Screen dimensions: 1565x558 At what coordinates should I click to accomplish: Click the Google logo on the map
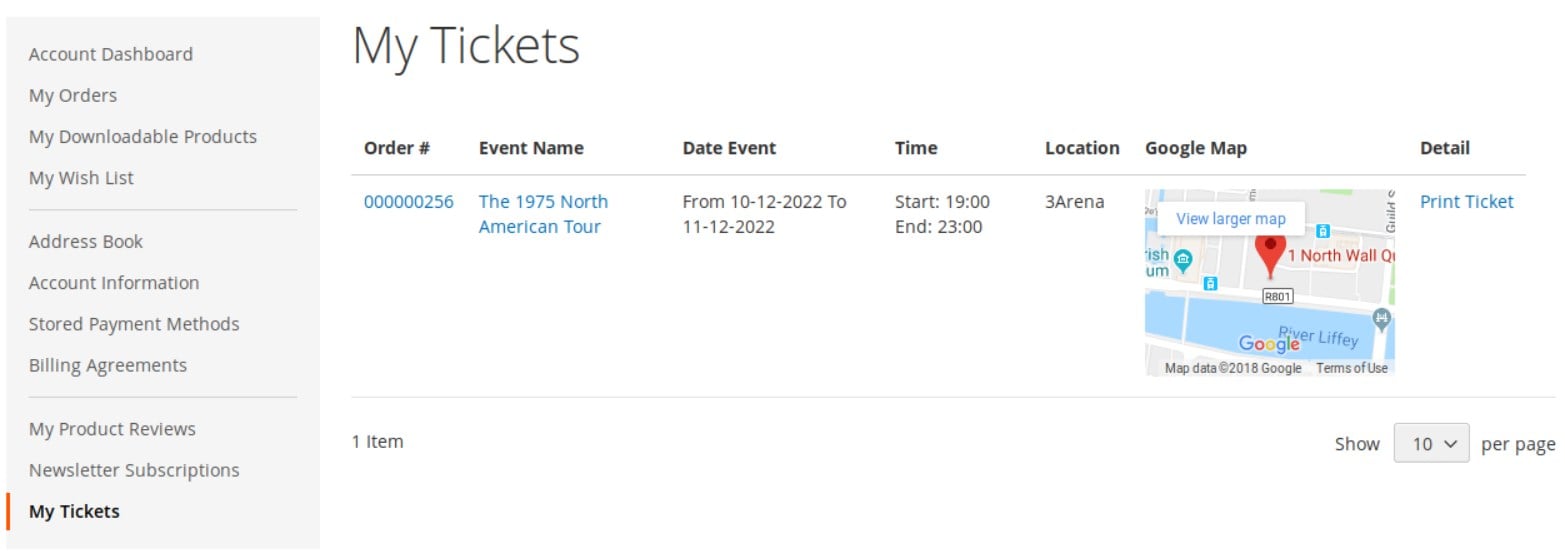(x=1269, y=344)
